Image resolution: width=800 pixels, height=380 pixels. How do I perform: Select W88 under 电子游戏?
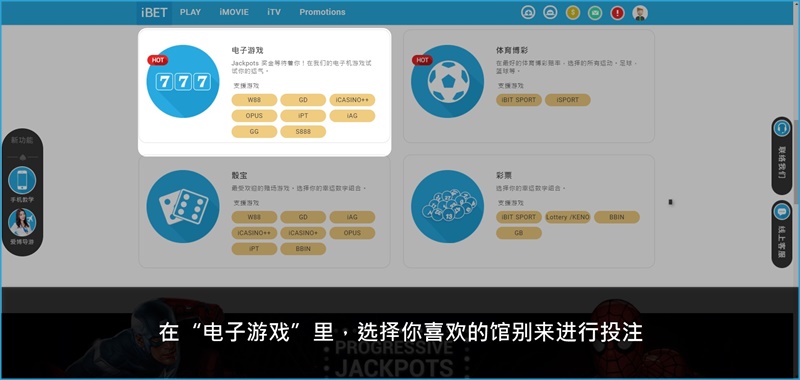pos(254,100)
